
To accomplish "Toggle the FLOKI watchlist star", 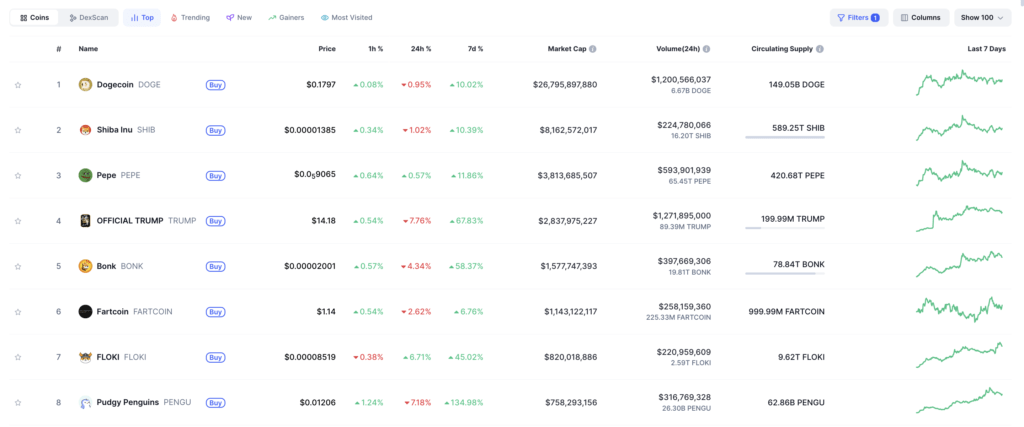I will [18, 357].
